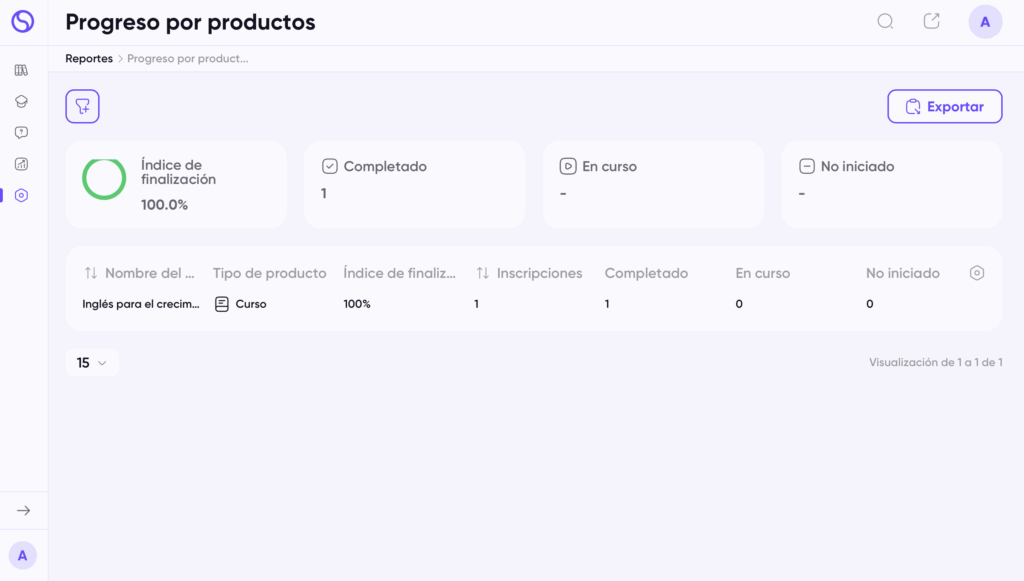Click the green completion progress ring

coord(104,179)
